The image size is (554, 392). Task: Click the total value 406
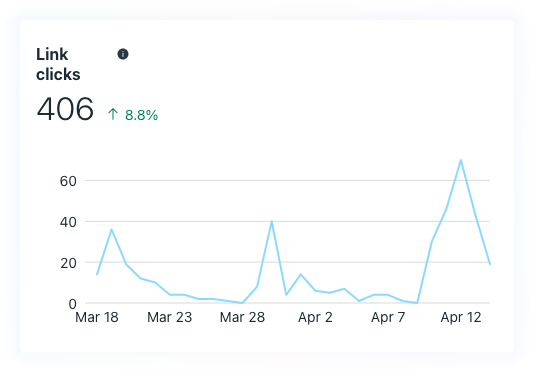point(65,109)
